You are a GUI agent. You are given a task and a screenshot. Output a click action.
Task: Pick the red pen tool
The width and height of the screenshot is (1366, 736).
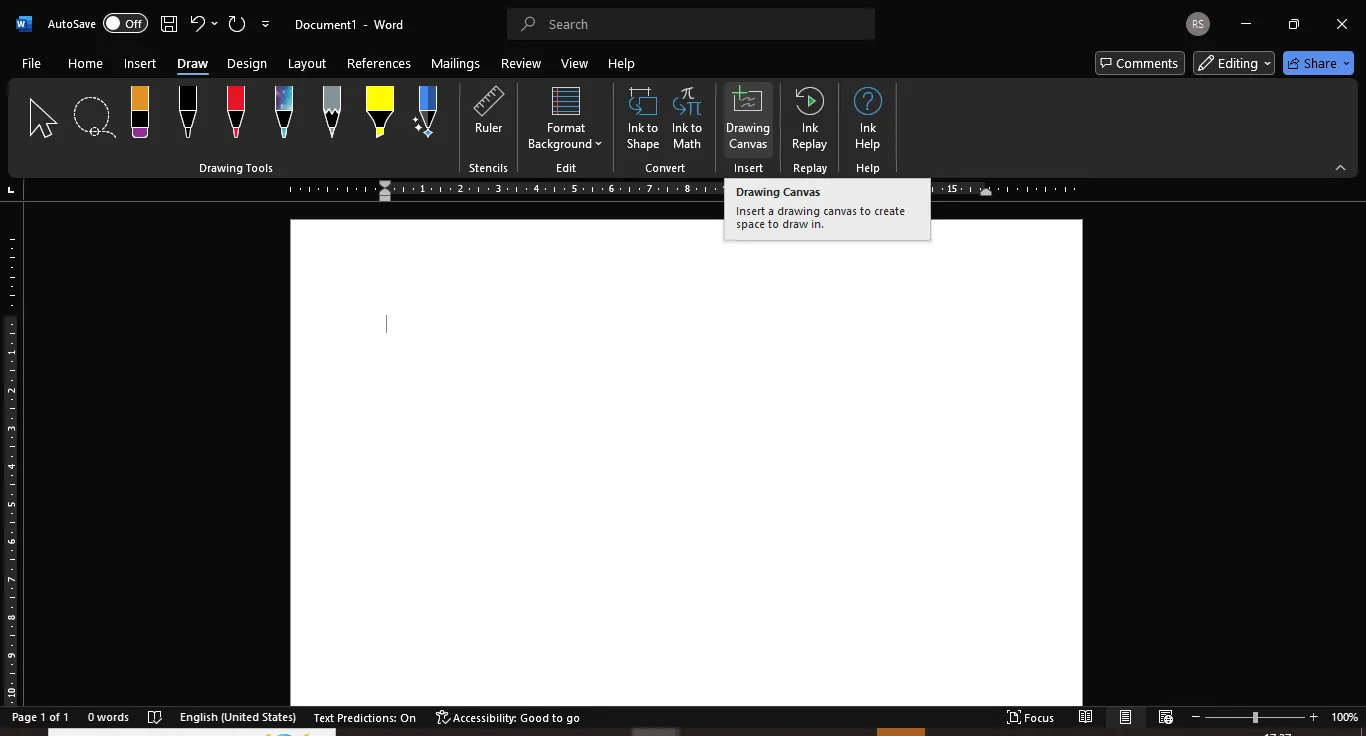click(x=236, y=112)
